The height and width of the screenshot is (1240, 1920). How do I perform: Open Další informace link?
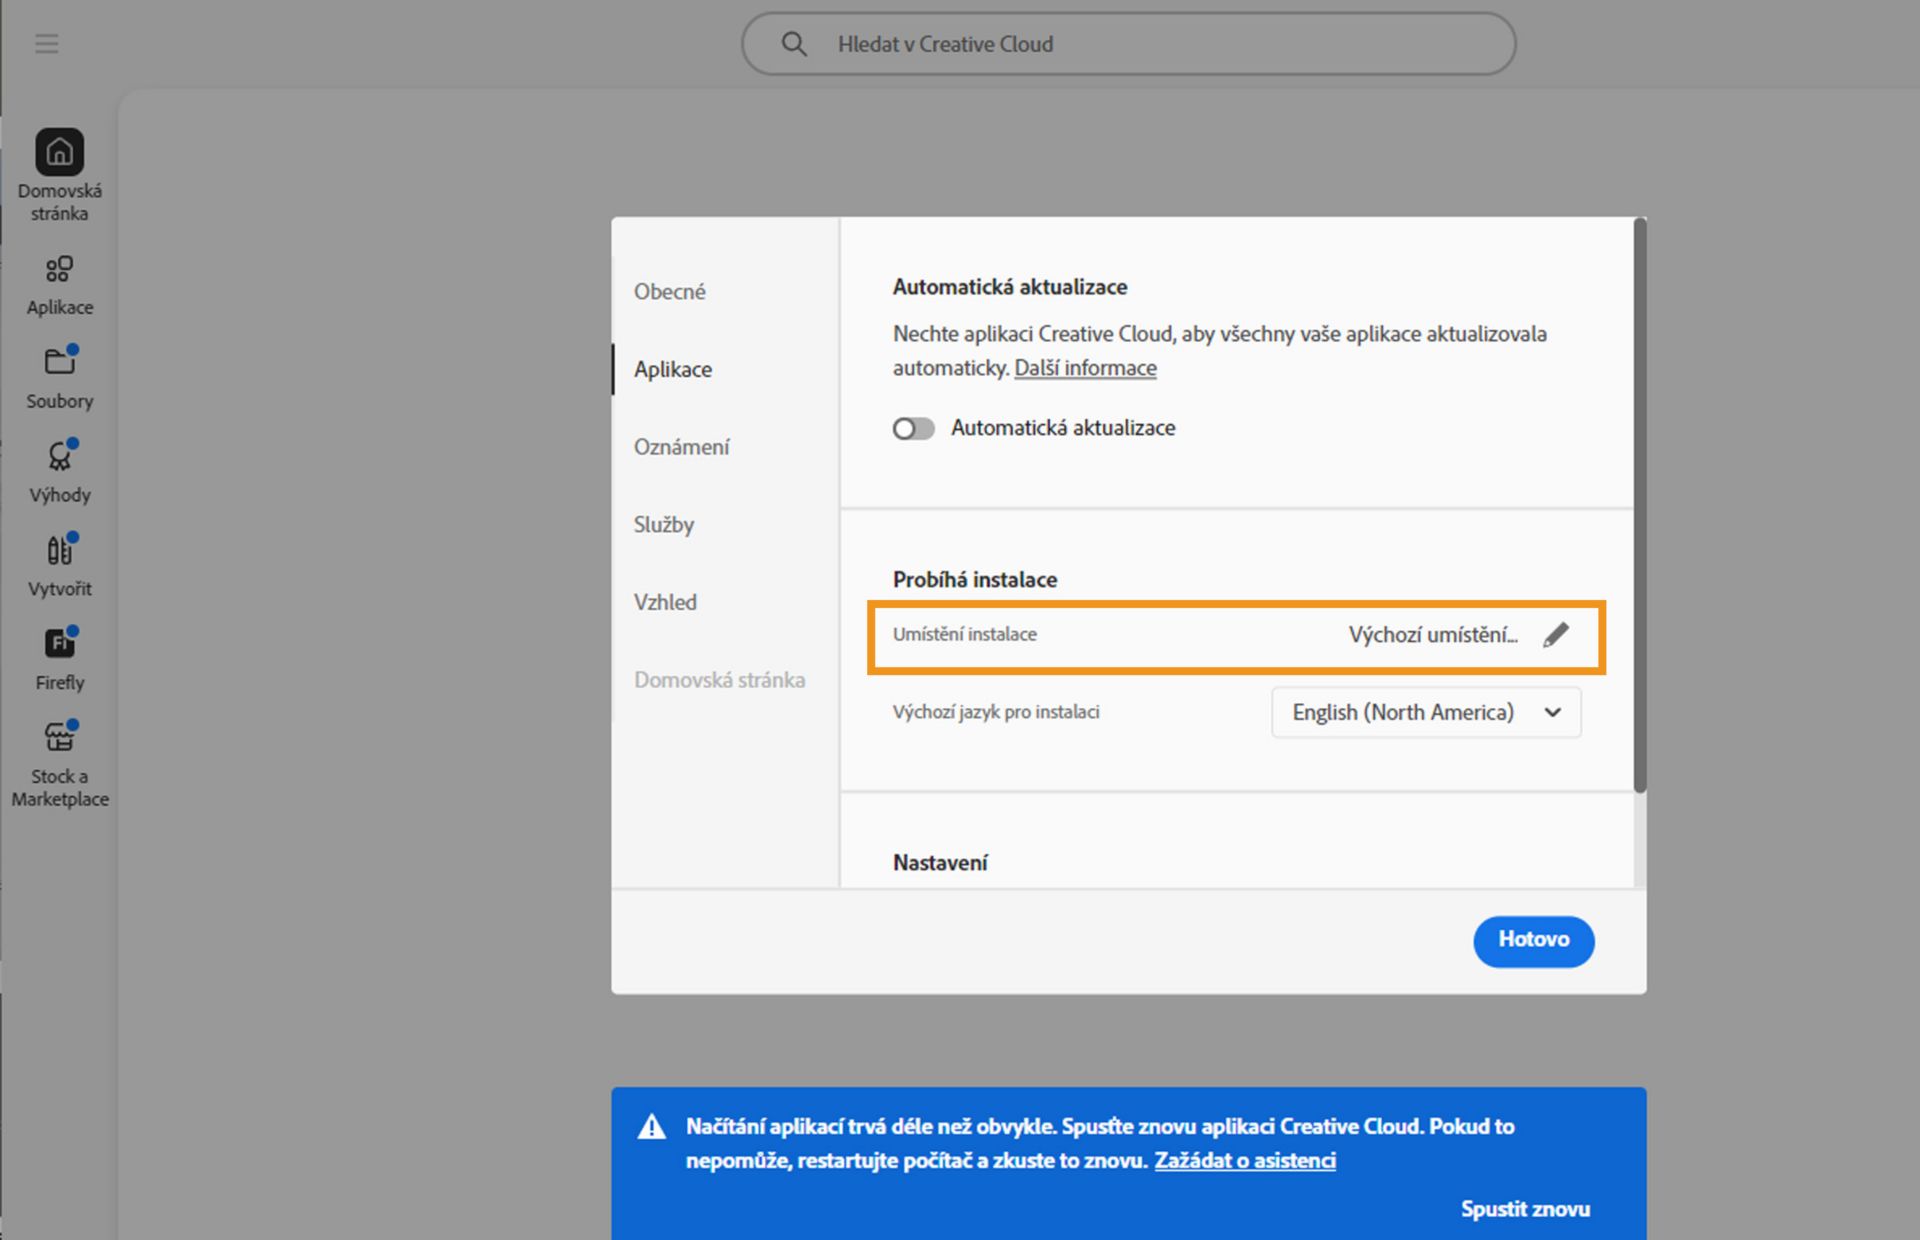tap(1085, 368)
